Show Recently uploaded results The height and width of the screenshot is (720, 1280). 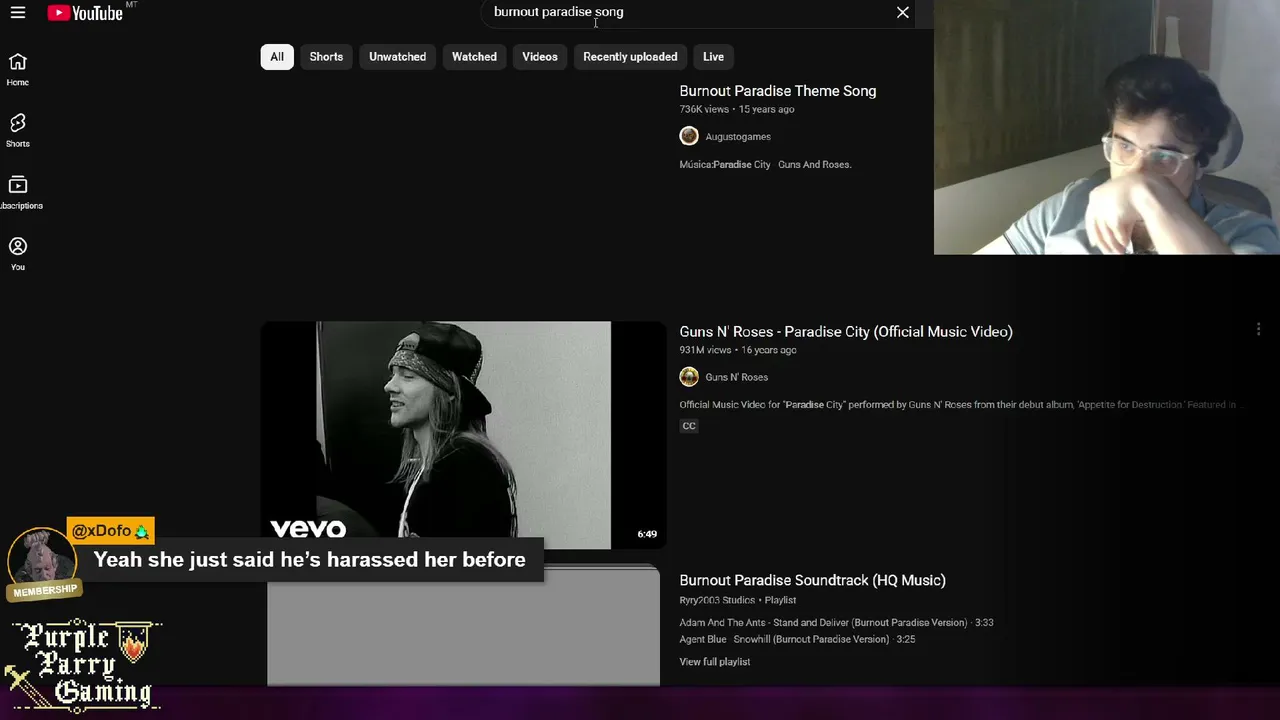point(630,57)
